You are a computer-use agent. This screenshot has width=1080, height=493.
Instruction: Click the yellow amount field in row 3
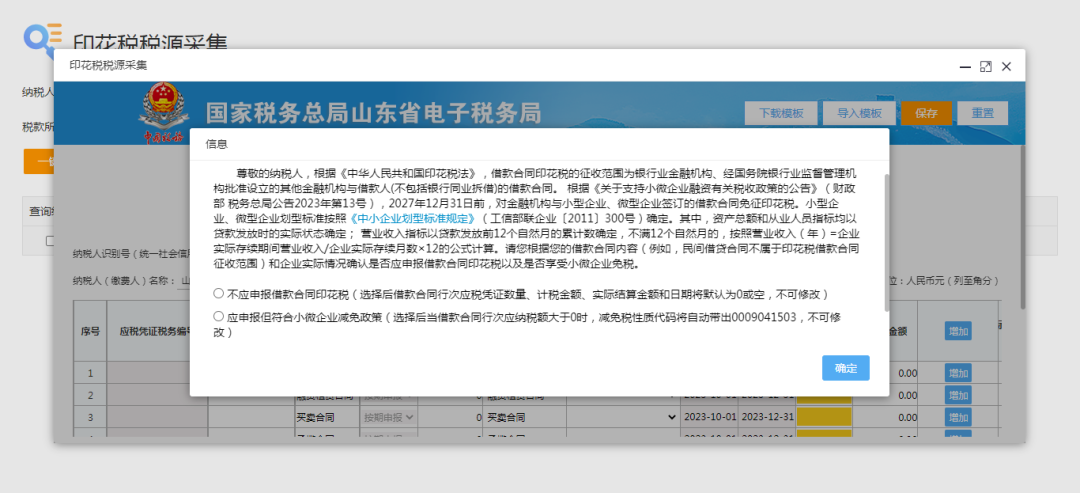coord(824,417)
